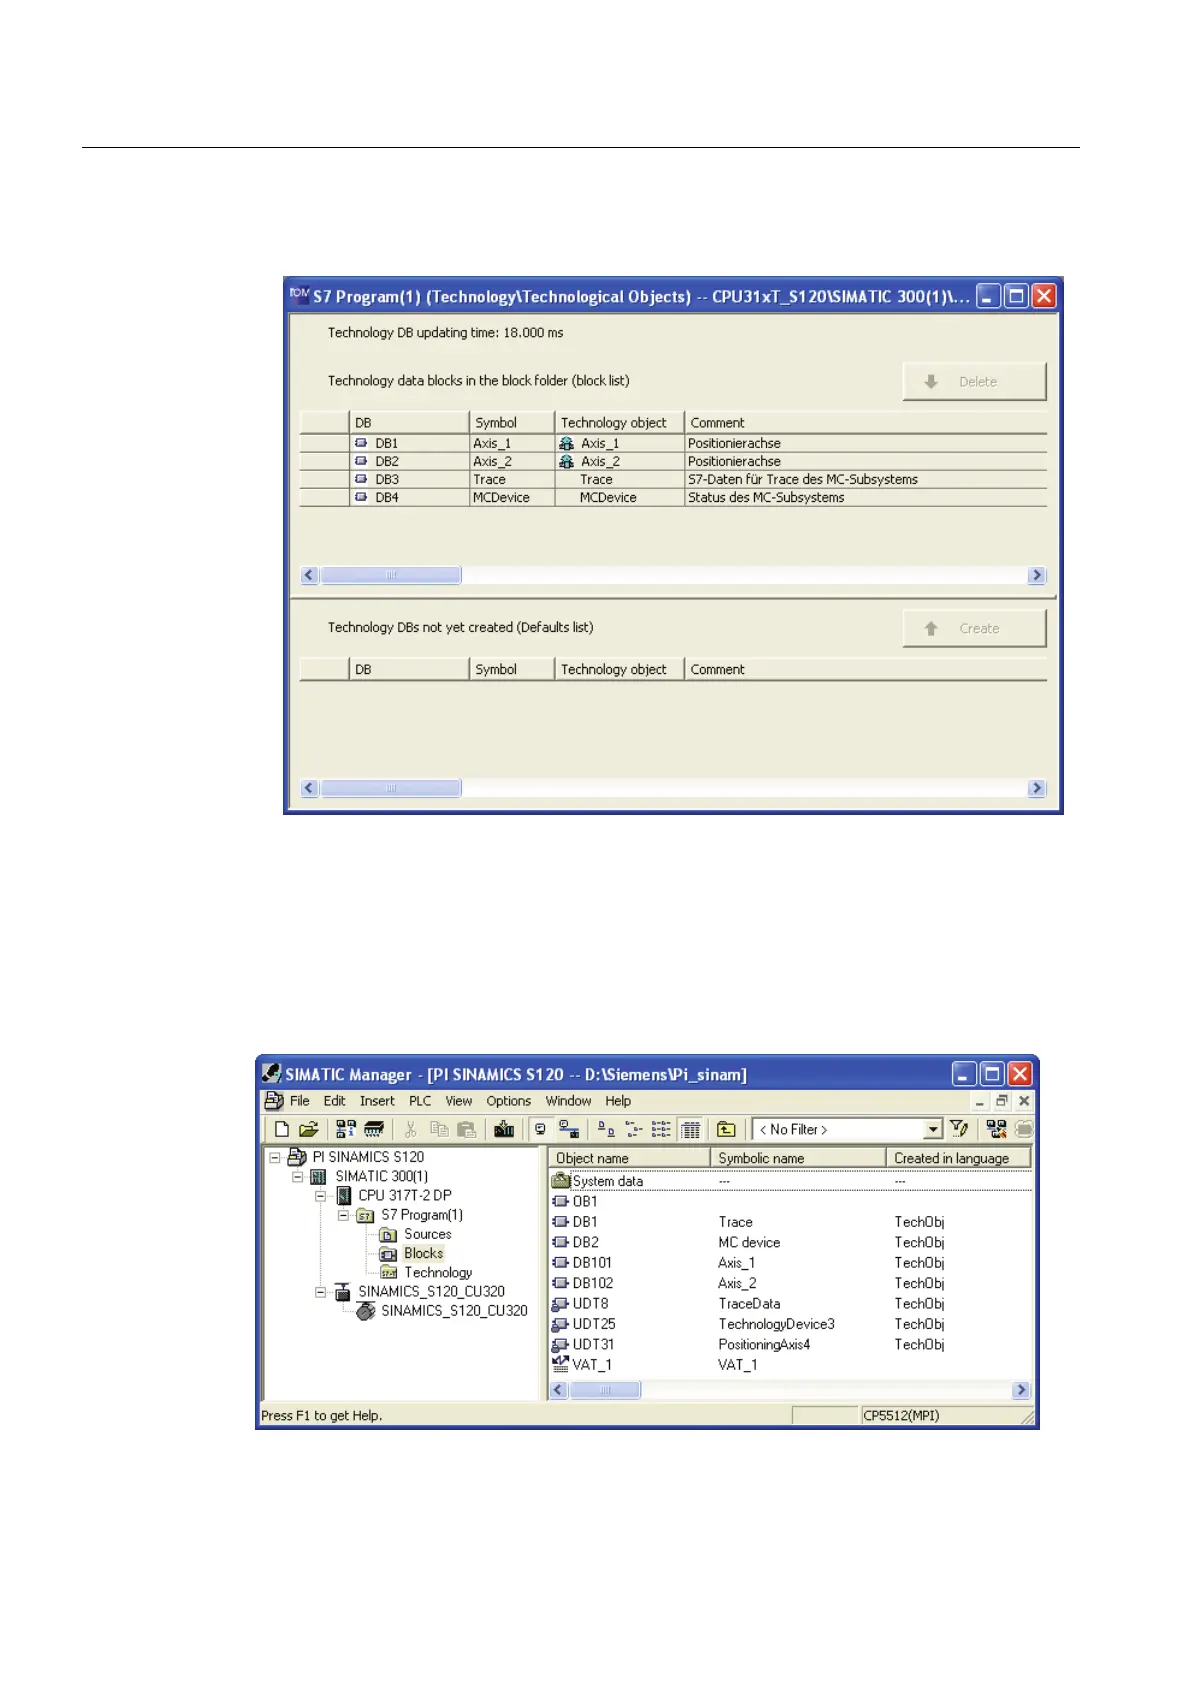The height and width of the screenshot is (1684, 1190).
Task: Select the DB101 block icon
Action: [x=561, y=1263]
